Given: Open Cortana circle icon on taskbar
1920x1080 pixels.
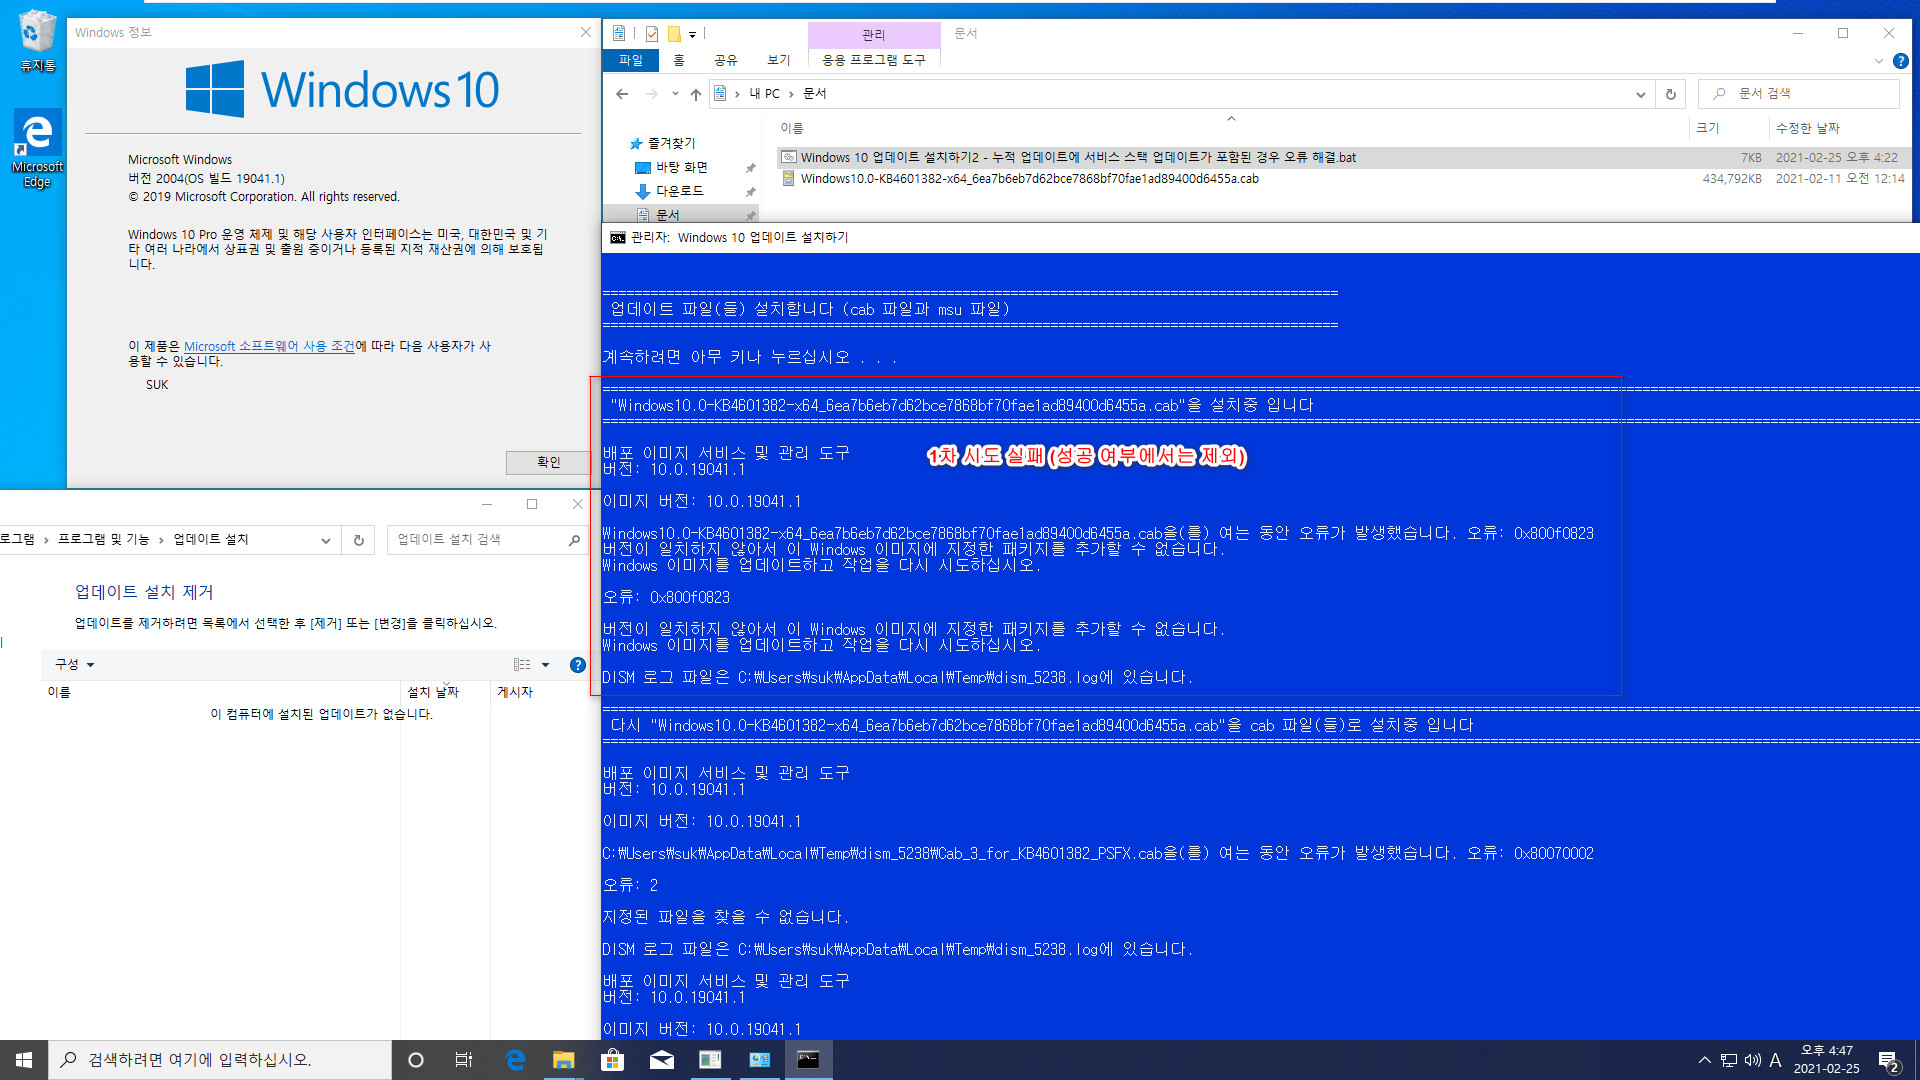Looking at the screenshot, I should point(416,1060).
